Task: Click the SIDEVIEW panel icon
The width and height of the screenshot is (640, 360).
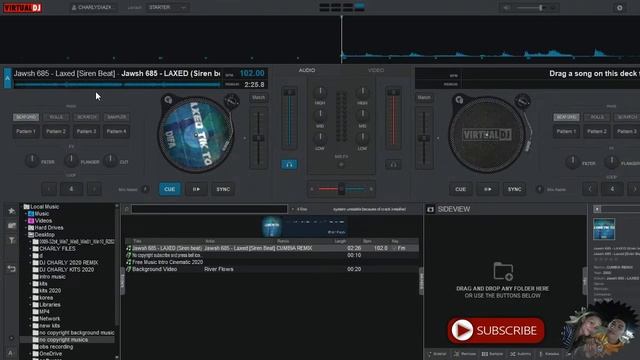Action: (430, 209)
